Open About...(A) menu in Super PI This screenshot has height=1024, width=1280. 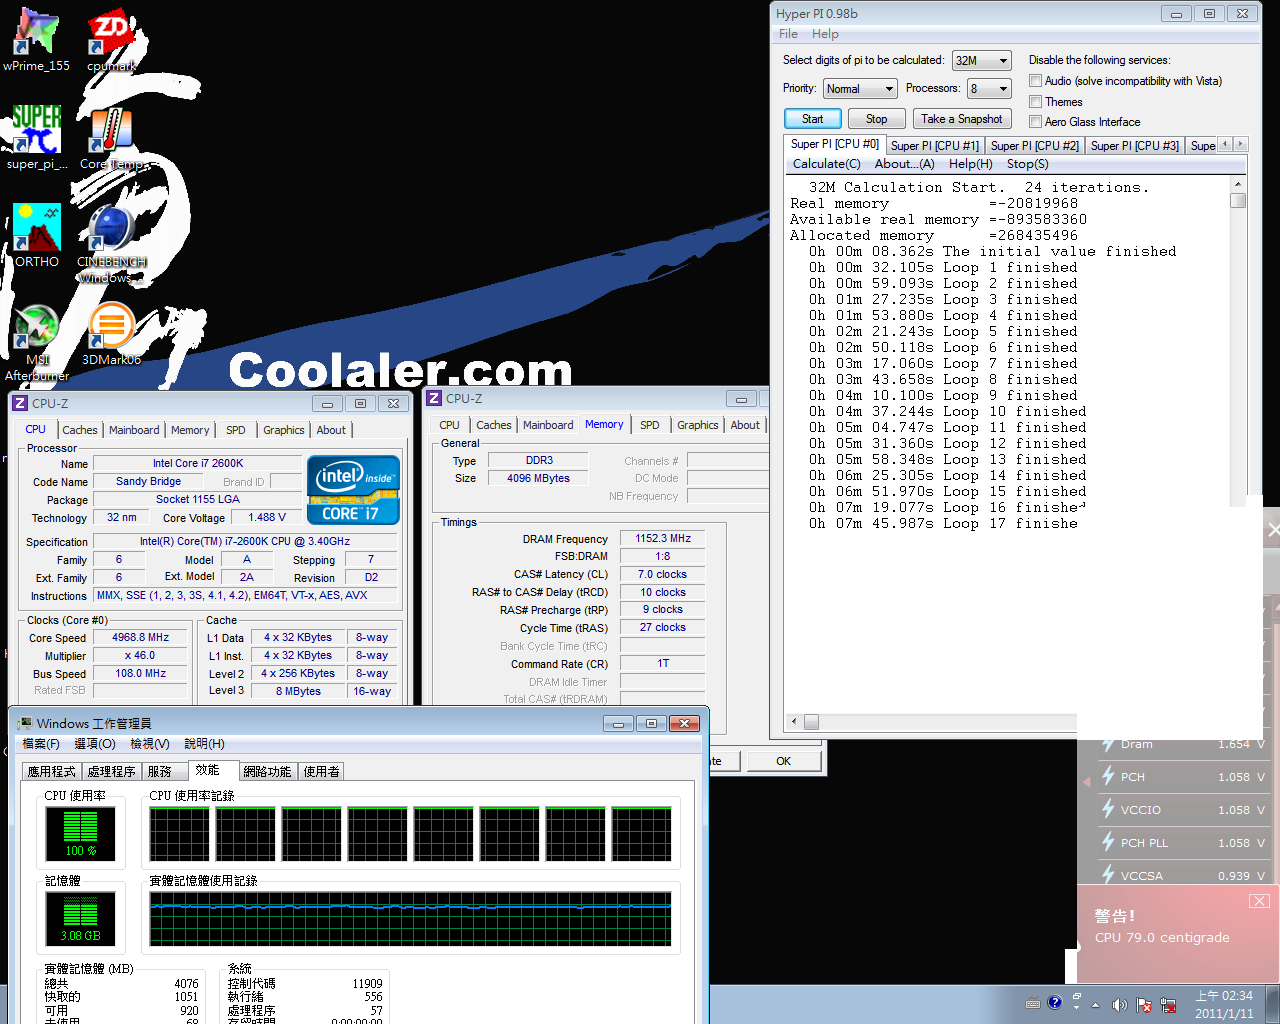pyautogui.click(x=905, y=164)
